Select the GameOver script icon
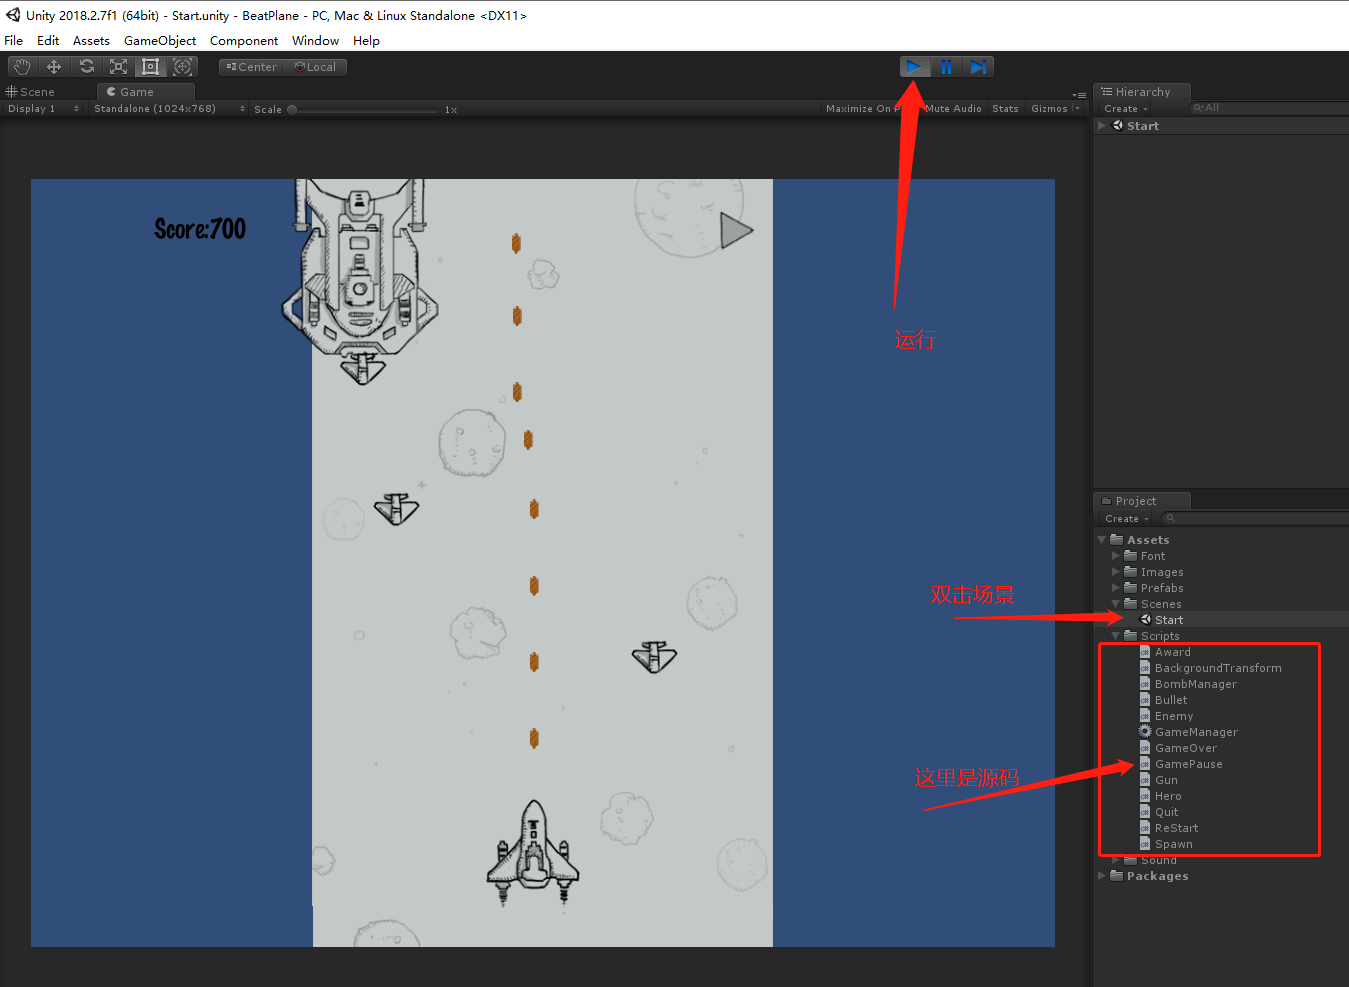The height and width of the screenshot is (987, 1349). pos(1145,748)
